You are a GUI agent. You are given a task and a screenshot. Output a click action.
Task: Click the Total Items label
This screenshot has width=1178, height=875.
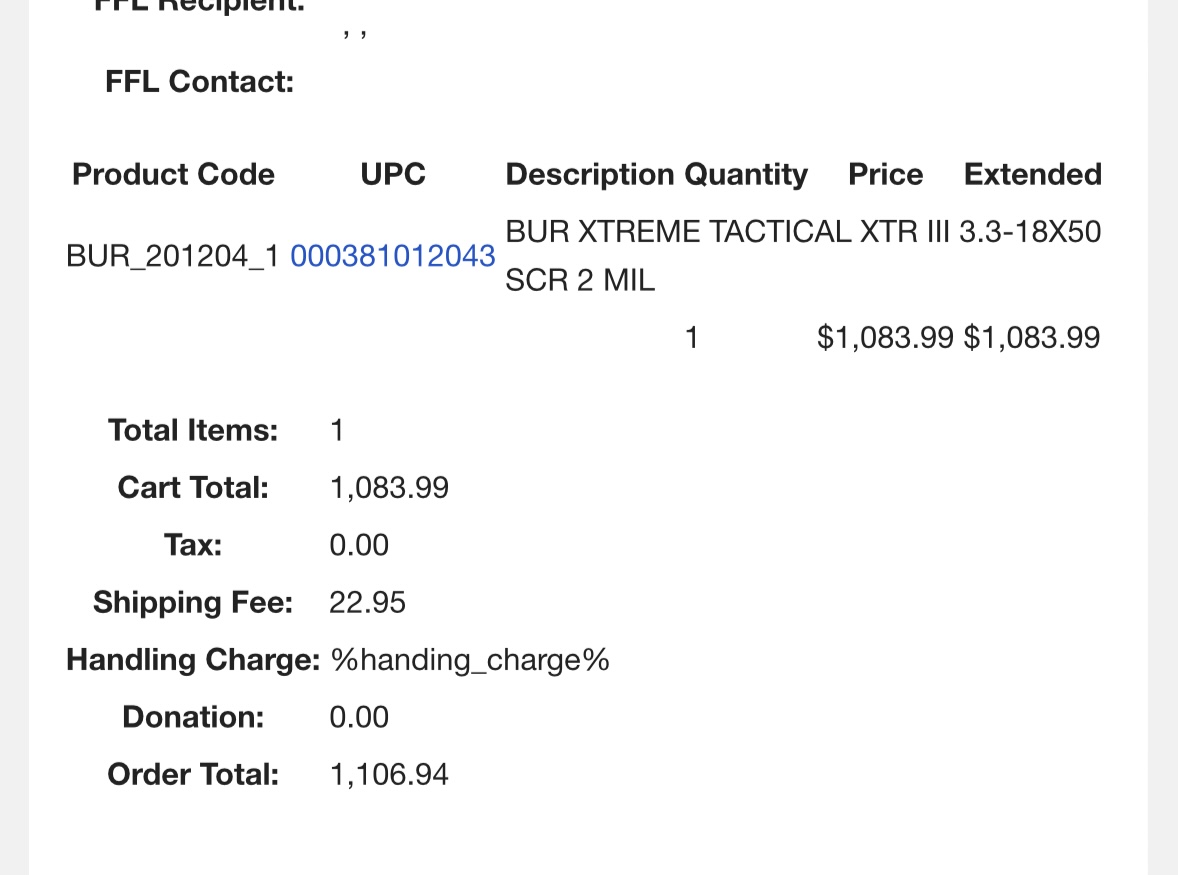[193, 431]
